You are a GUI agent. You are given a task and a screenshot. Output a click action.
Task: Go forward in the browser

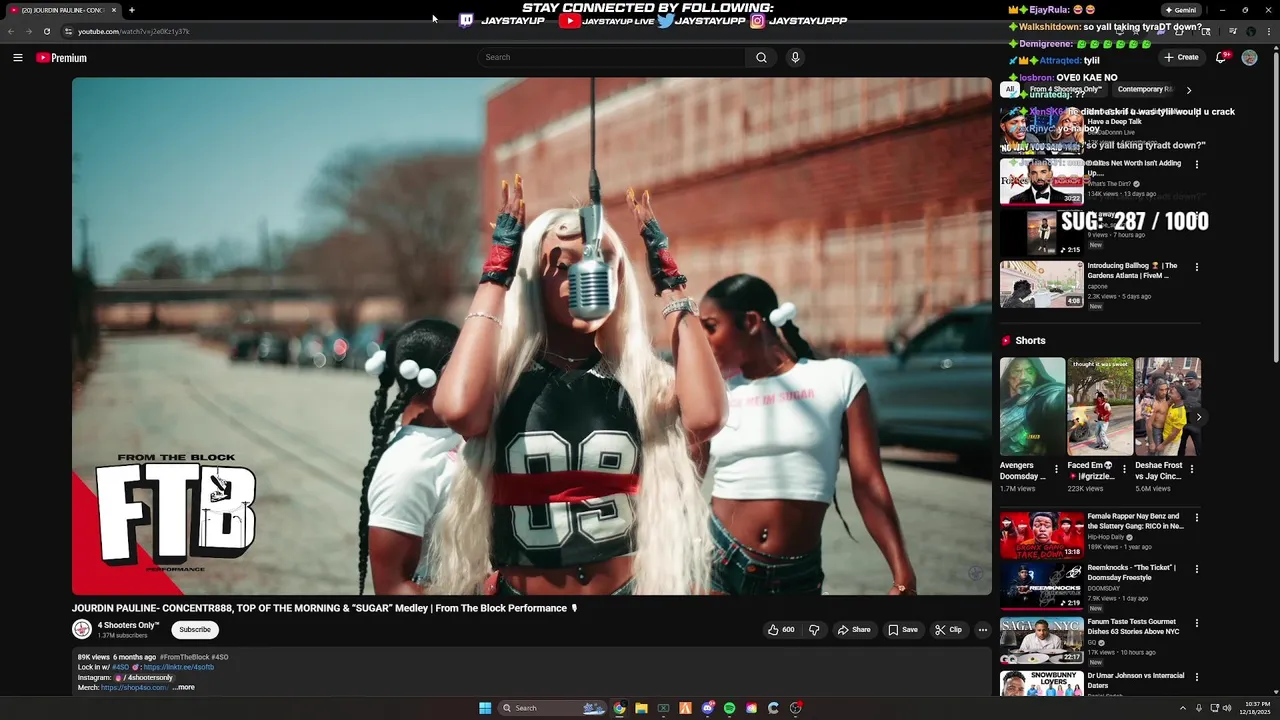[x=28, y=31]
